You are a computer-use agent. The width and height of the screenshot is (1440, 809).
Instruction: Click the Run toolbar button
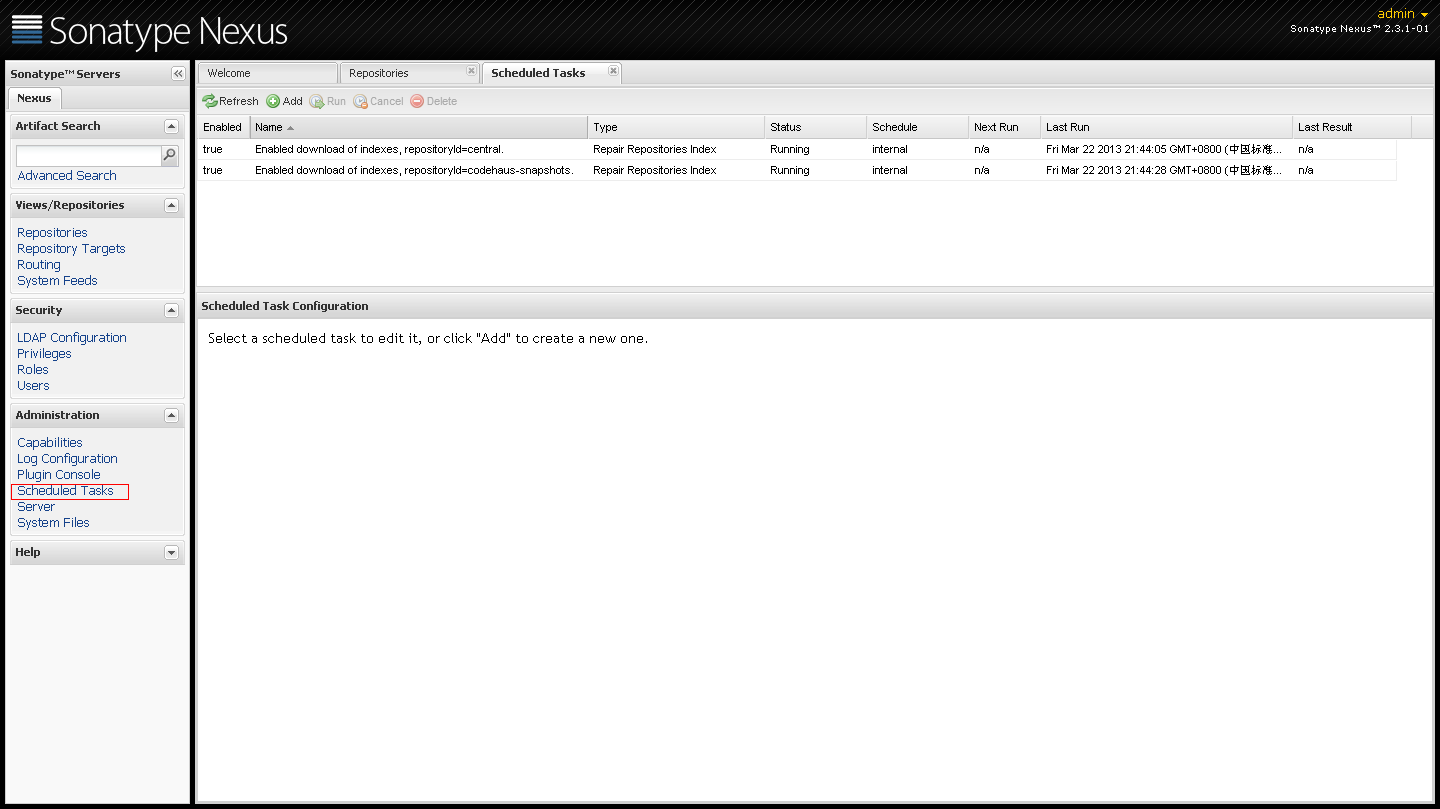(x=328, y=101)
